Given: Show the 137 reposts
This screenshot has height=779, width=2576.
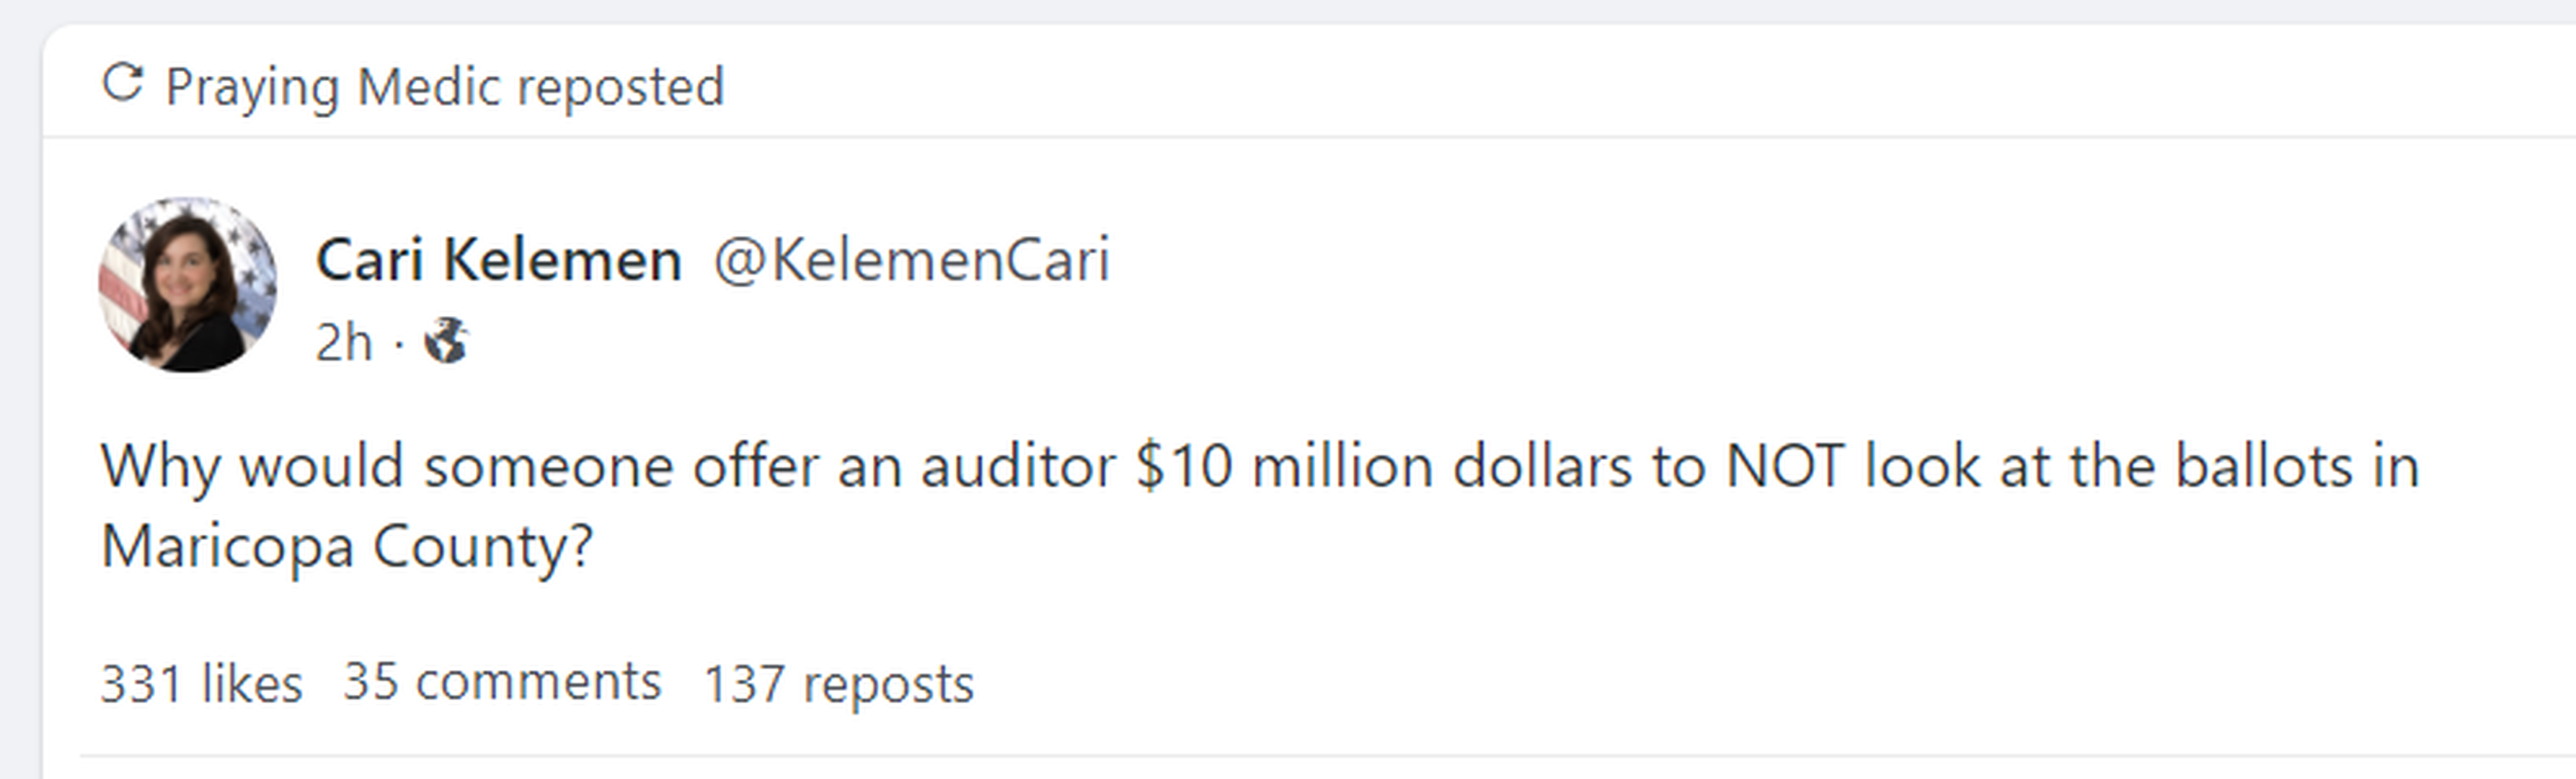Looking at the screenshot, I should coord(838,685).
